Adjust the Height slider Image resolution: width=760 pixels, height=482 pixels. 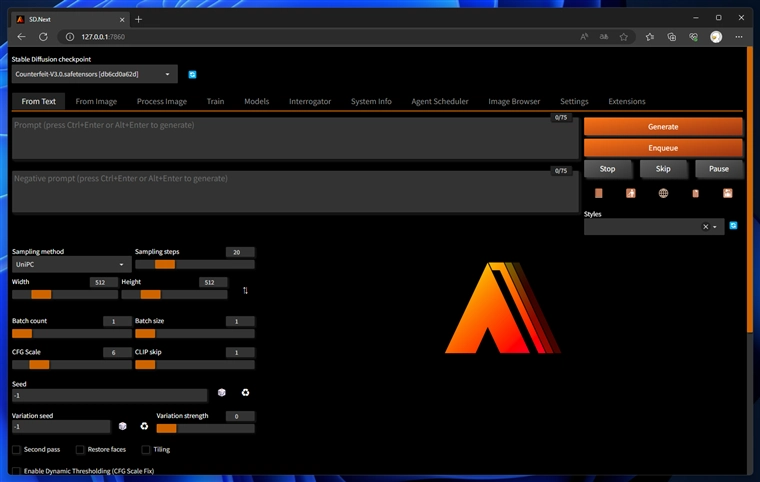point(174,294)
